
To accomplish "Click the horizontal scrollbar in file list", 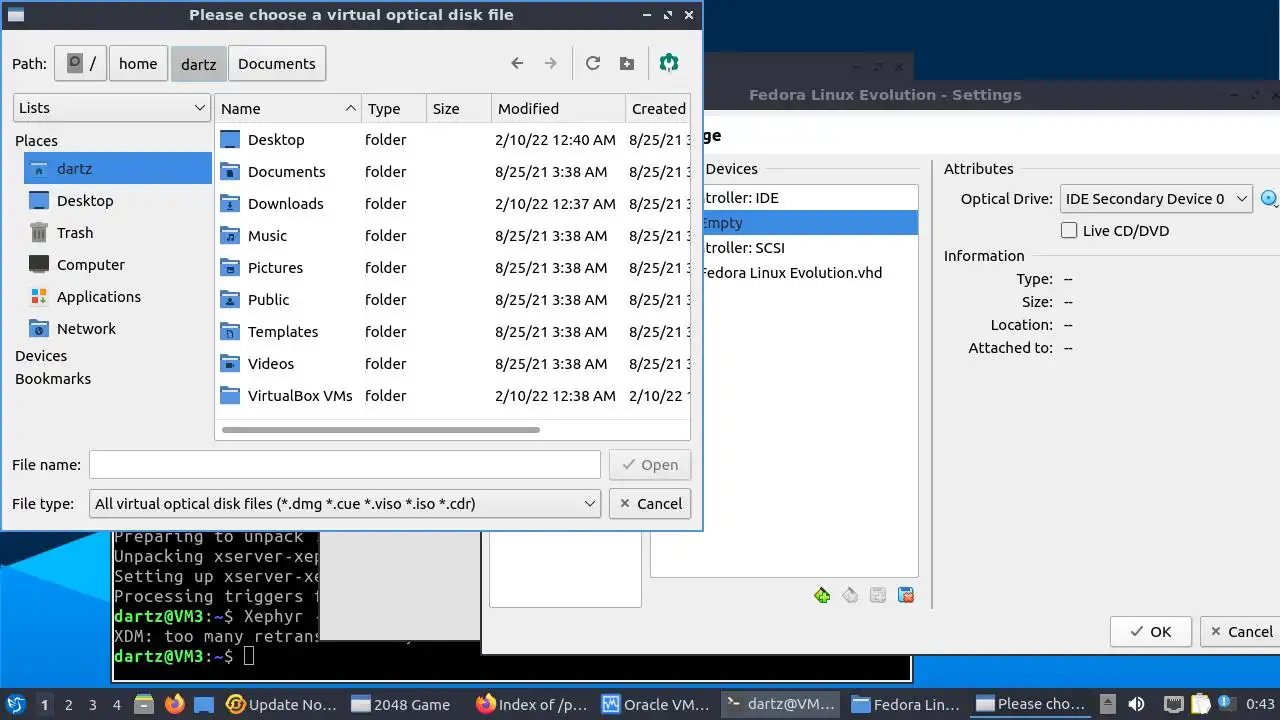I will 381,430.
